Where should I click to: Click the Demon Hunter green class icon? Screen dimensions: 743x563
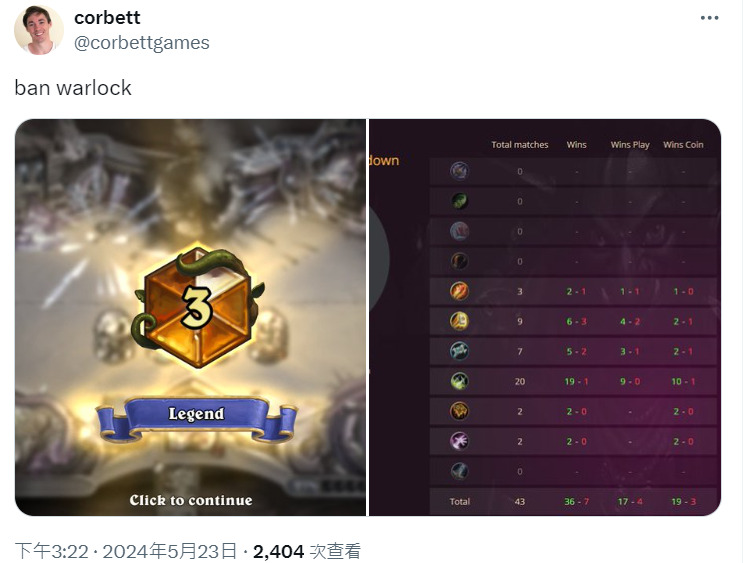tap(459, 201)
